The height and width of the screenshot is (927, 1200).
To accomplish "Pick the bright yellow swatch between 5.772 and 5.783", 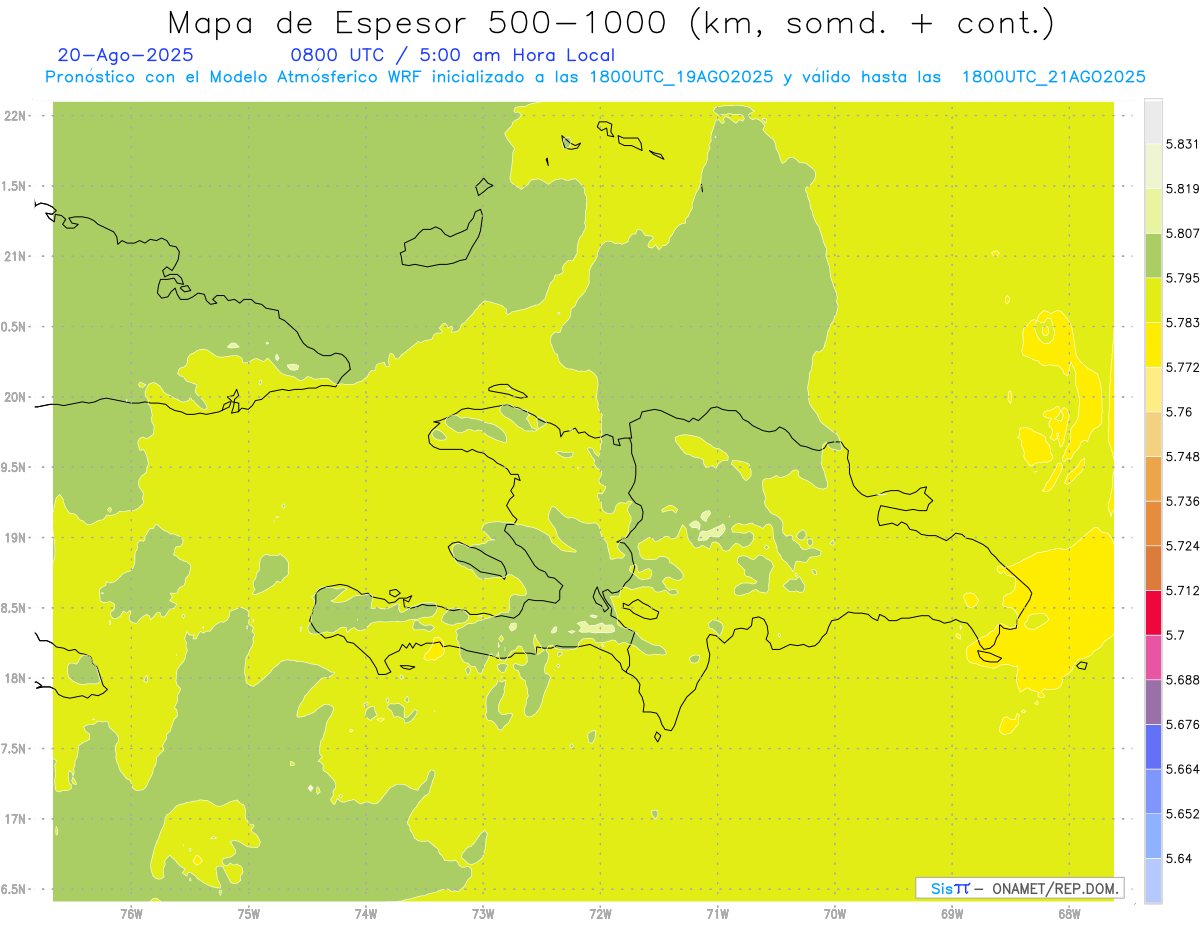I will [1153, 345].
